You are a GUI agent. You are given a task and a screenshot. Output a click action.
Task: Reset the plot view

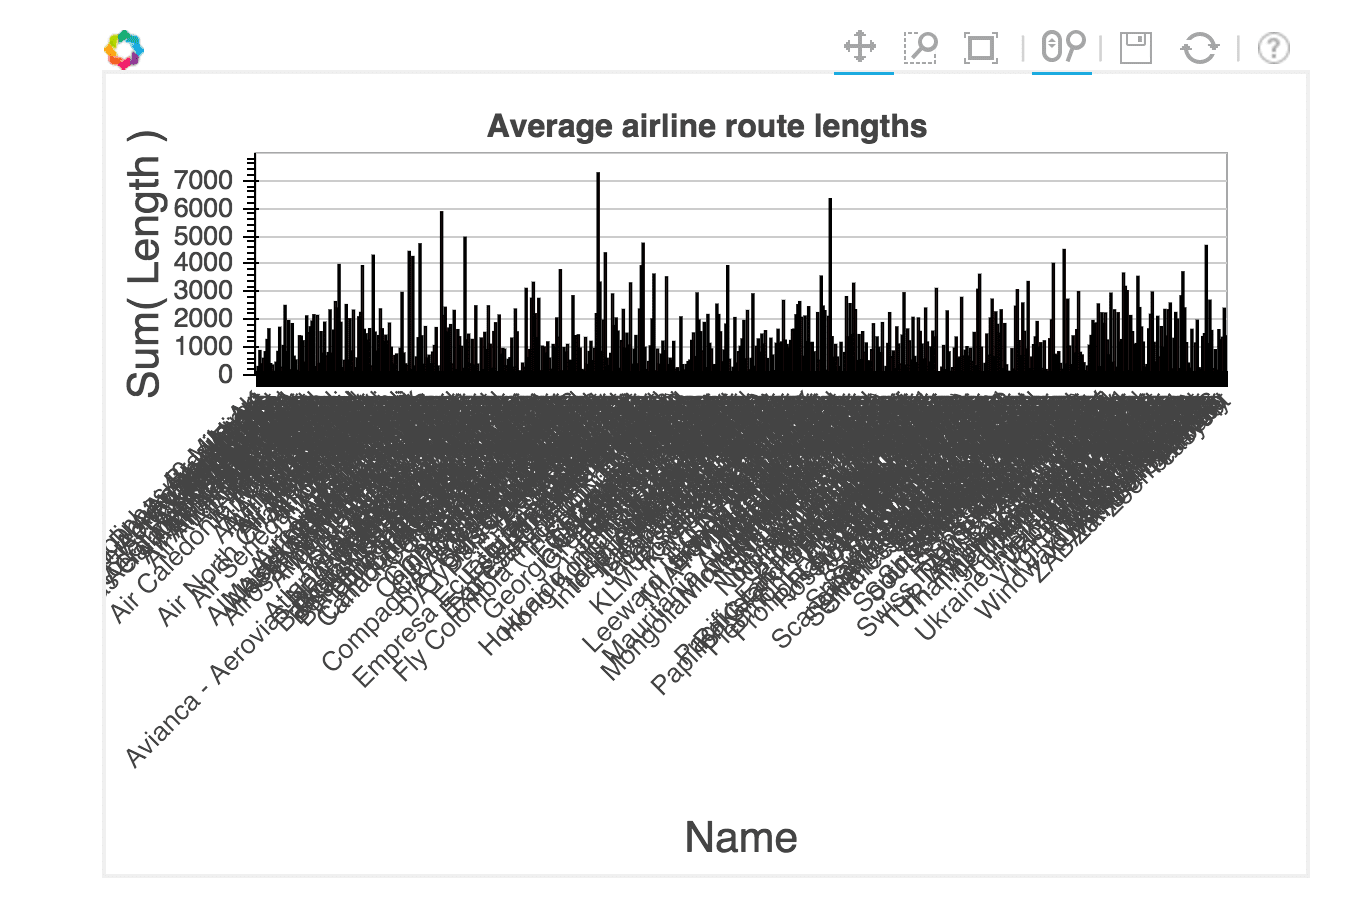pos(1199,47)
